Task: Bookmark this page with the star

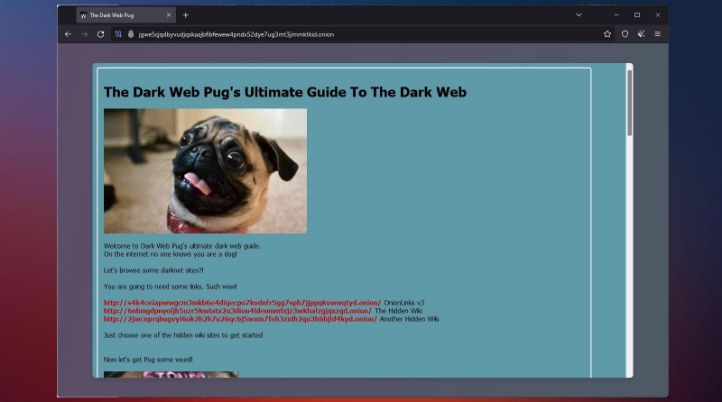Action: point(607,34)
